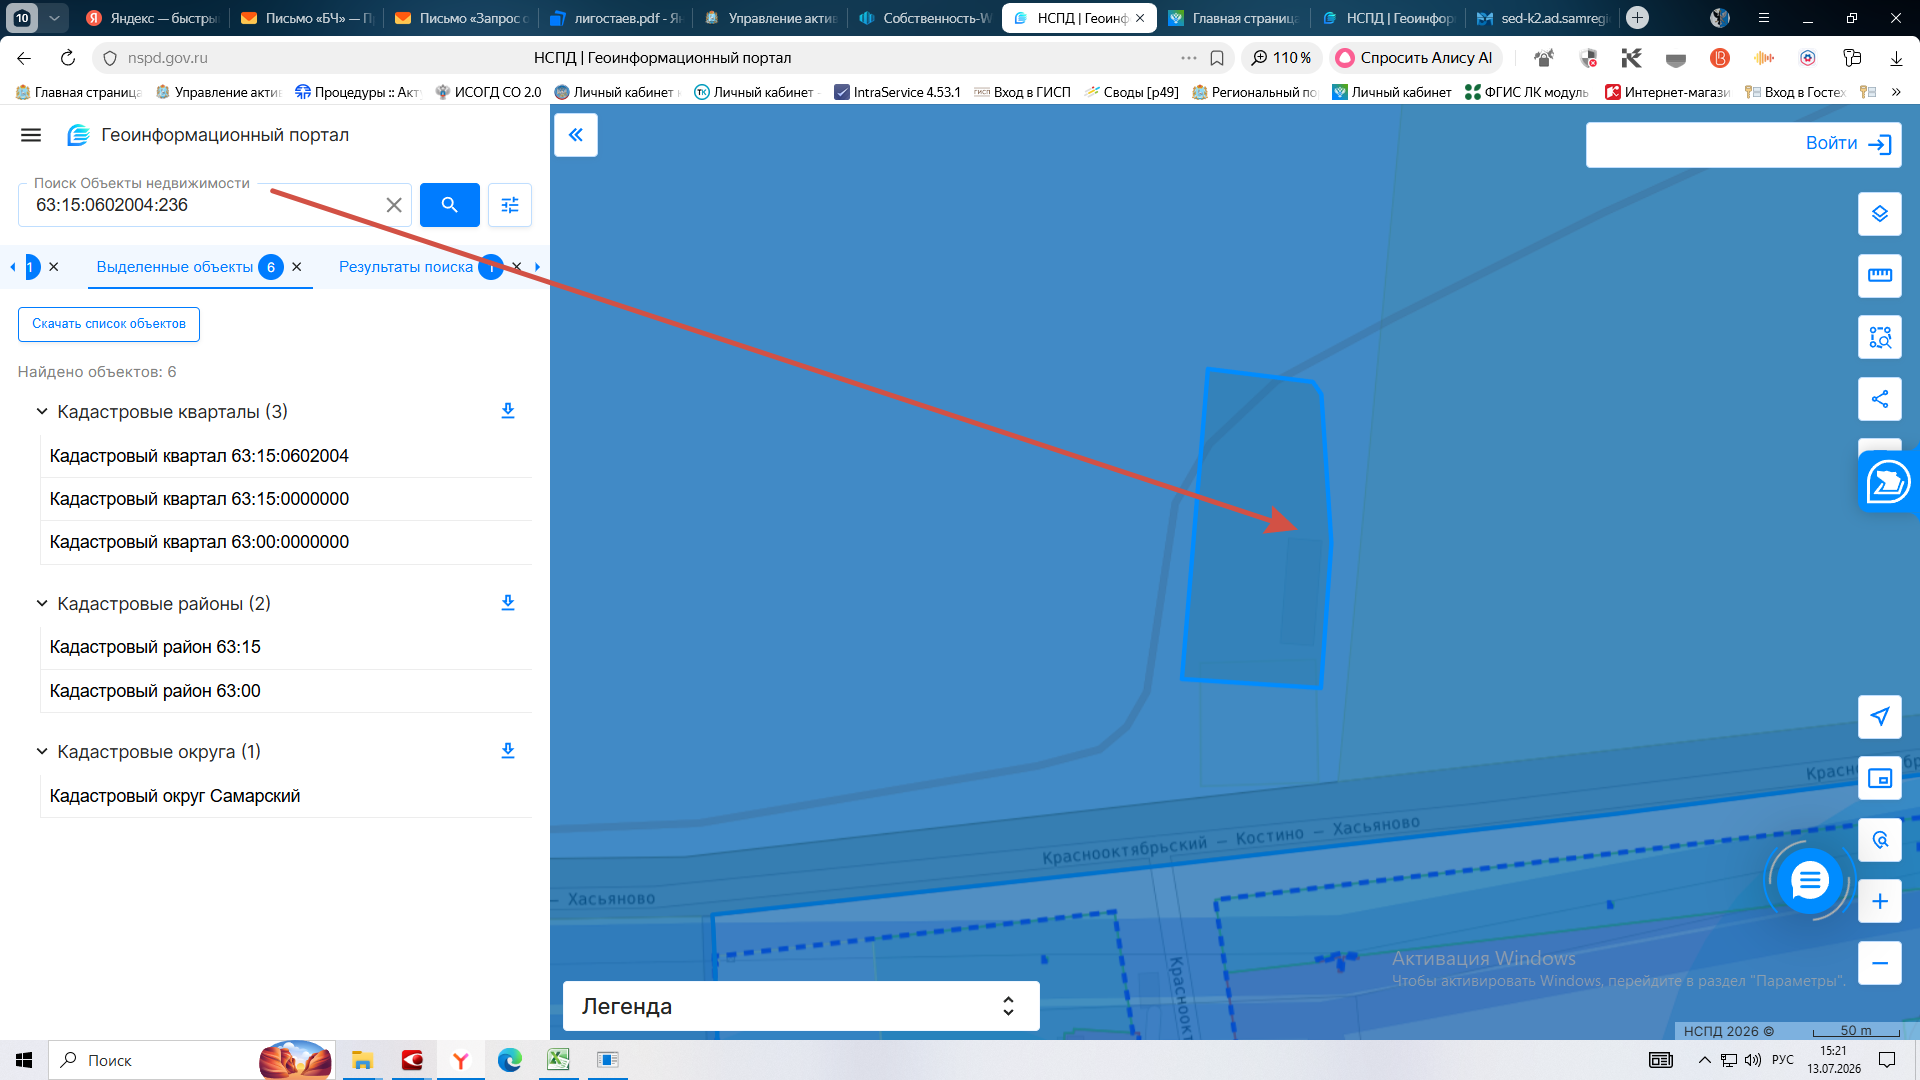Click Скачать список объектов button
The image size is (1920, 1080).
(109, 324)
